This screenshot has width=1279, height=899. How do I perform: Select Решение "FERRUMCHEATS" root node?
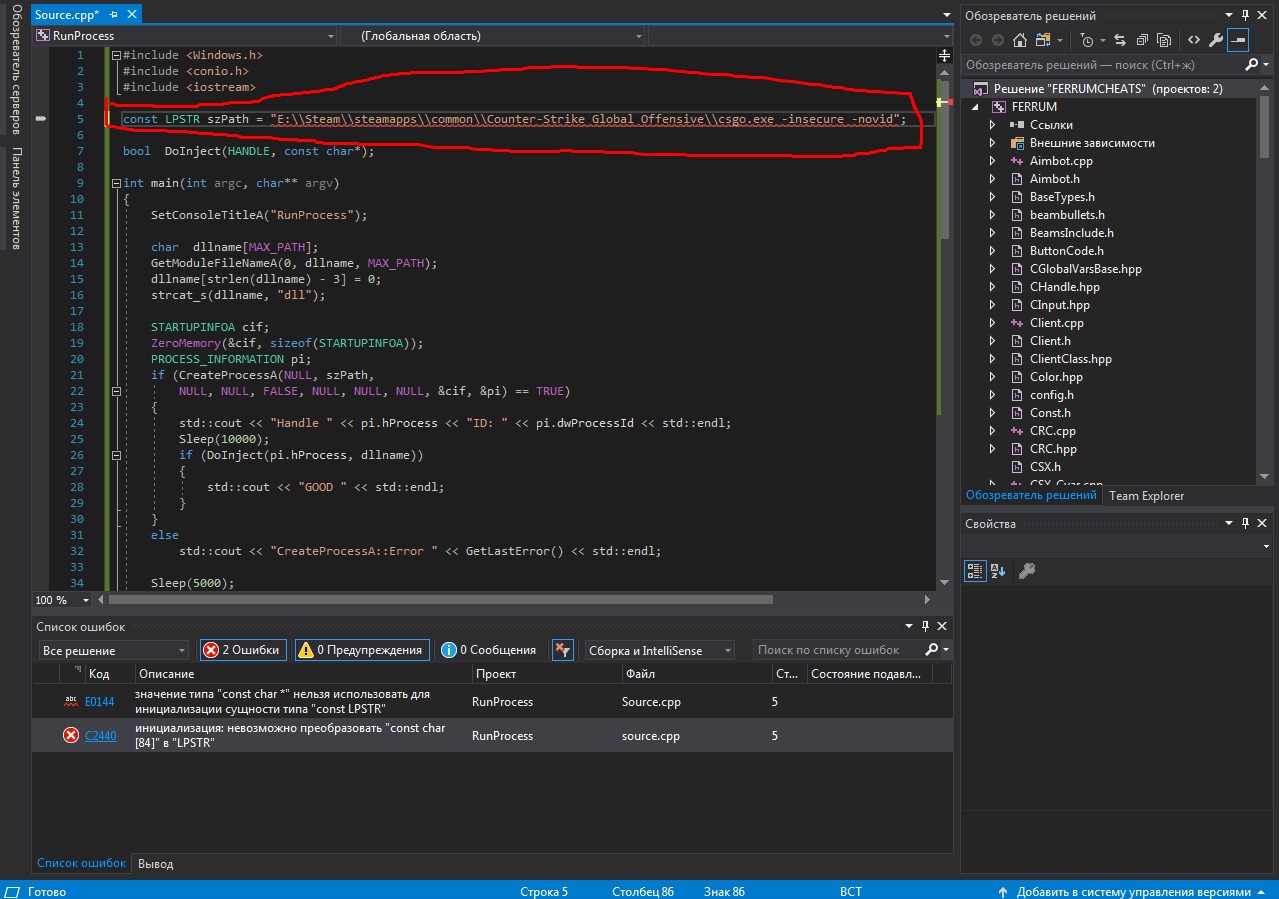1108,89
